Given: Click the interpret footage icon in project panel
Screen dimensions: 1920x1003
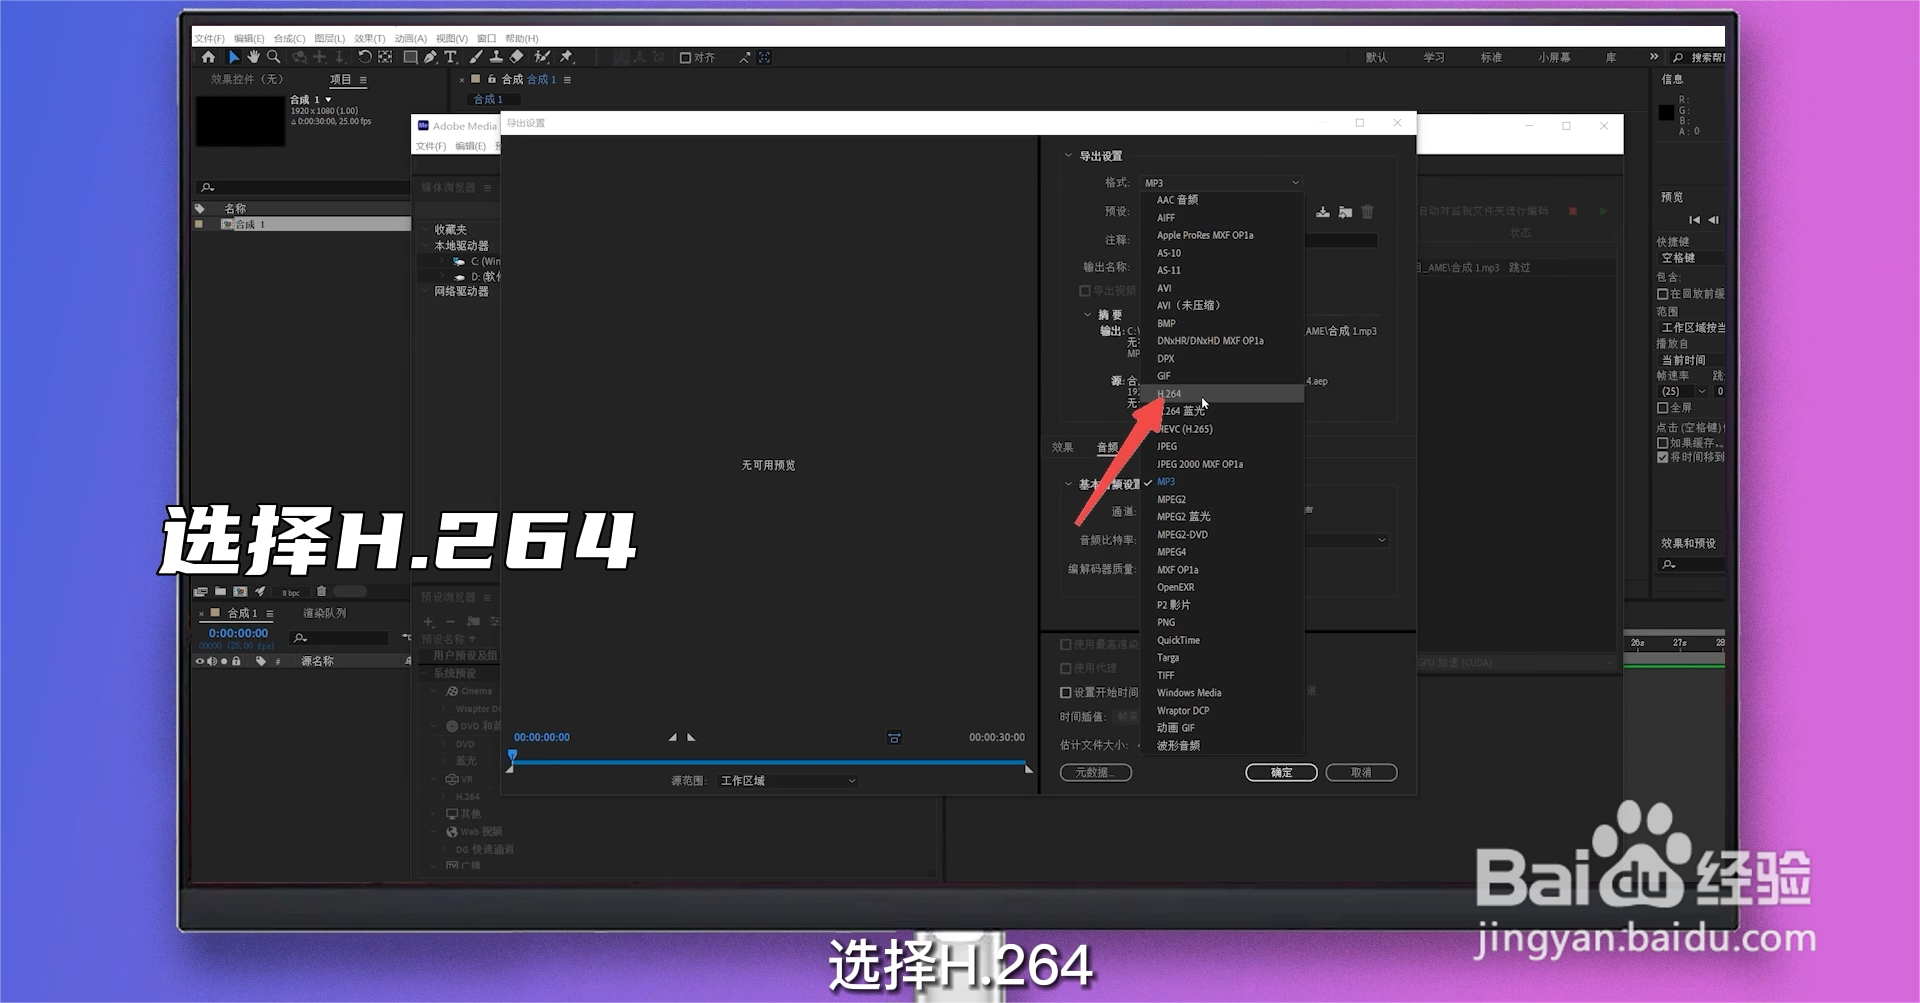Looking at the screenshot, I should click(201, 591).
